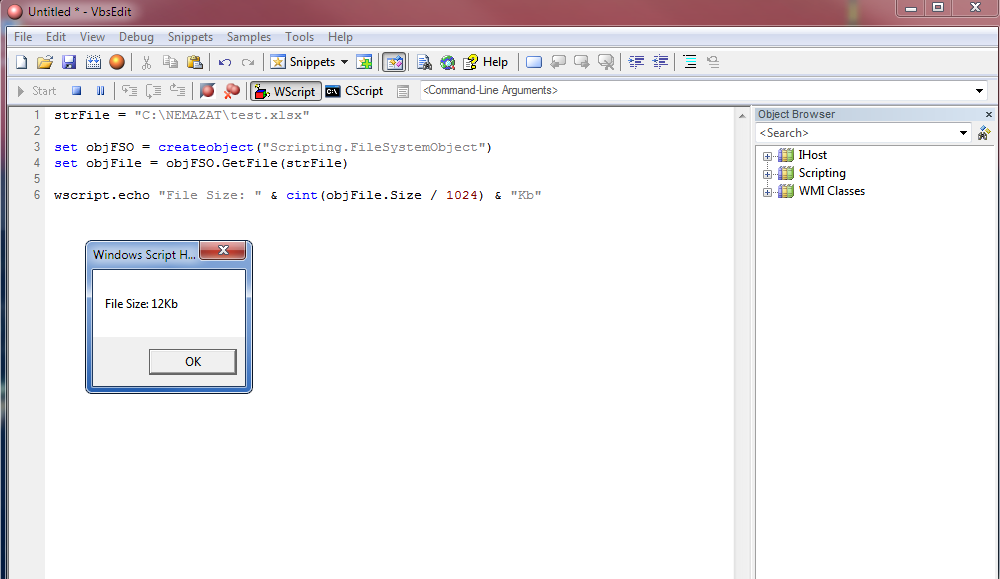Click the Undo arrow in the toolbar
The width and height of the screenshot is (1000, 579).
(x=225, y=62)
